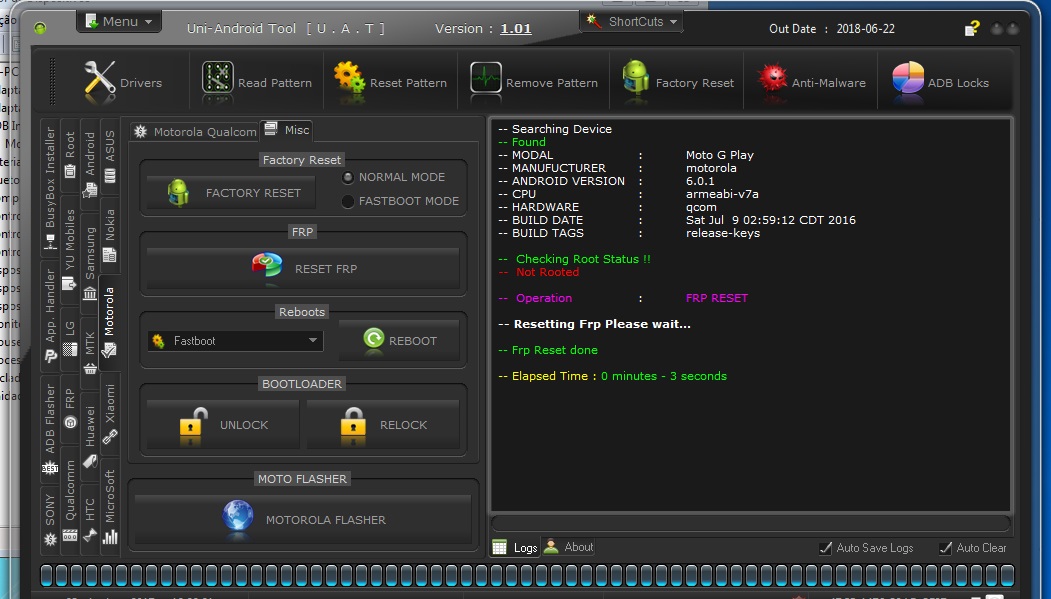Open the Drivers tool

click(123, 82)
